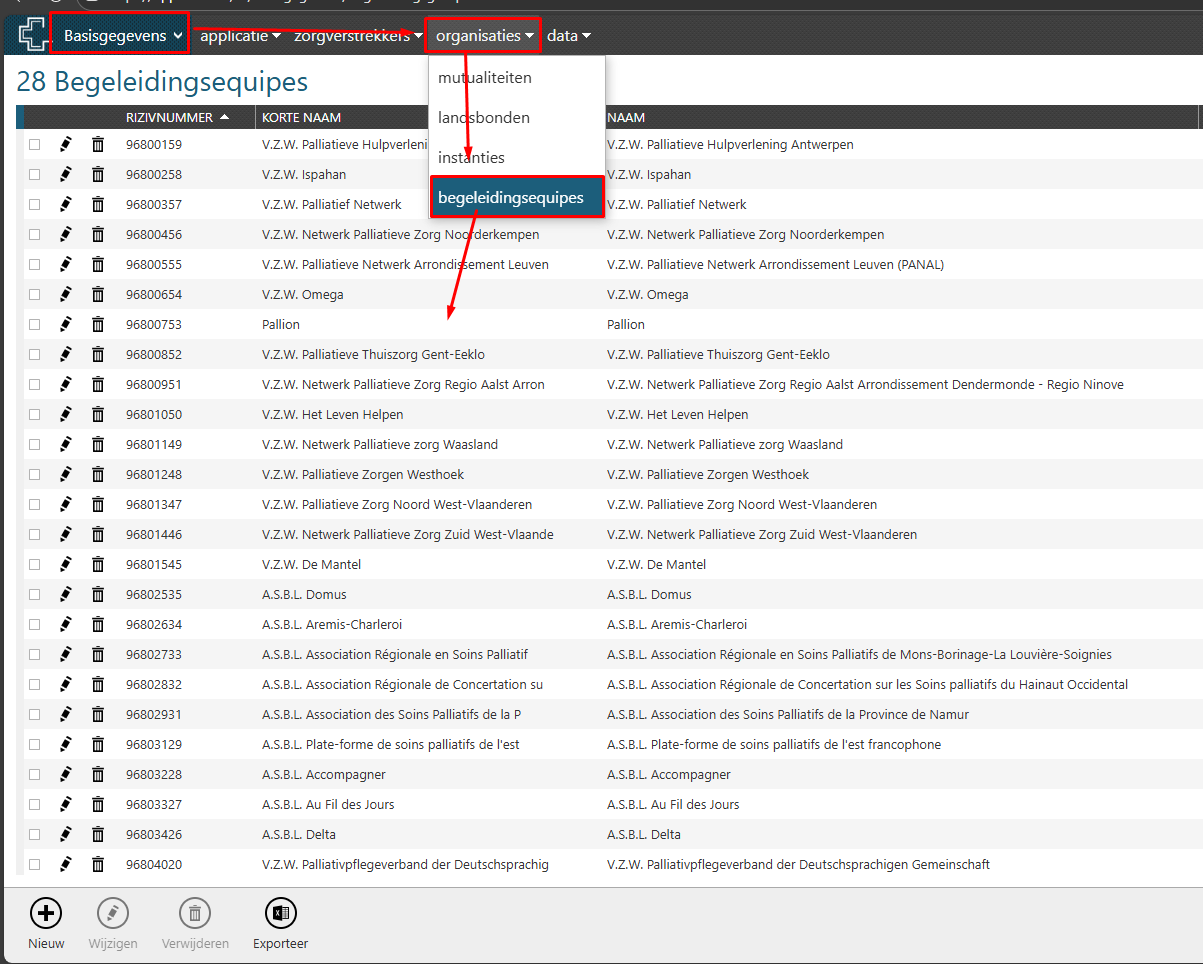This screenshot has height=964, width=1203.
Task: Click the delete trash icon for row 96800159
Action: tap(98, 145)
